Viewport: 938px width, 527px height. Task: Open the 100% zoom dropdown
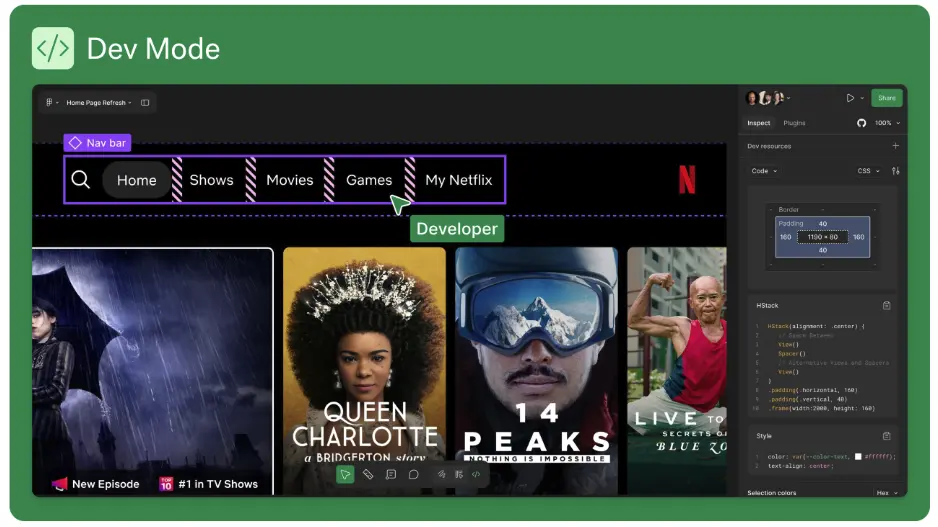click(x=887, y=123)
